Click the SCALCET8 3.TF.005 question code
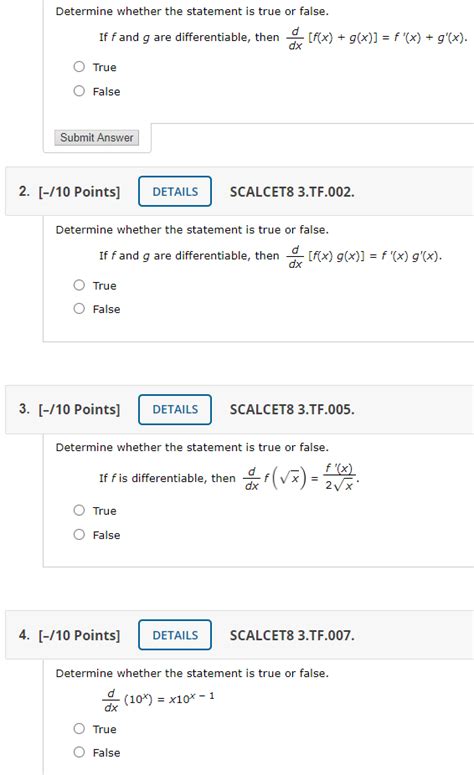The image size is (474, 775). (x=292, y=409)
